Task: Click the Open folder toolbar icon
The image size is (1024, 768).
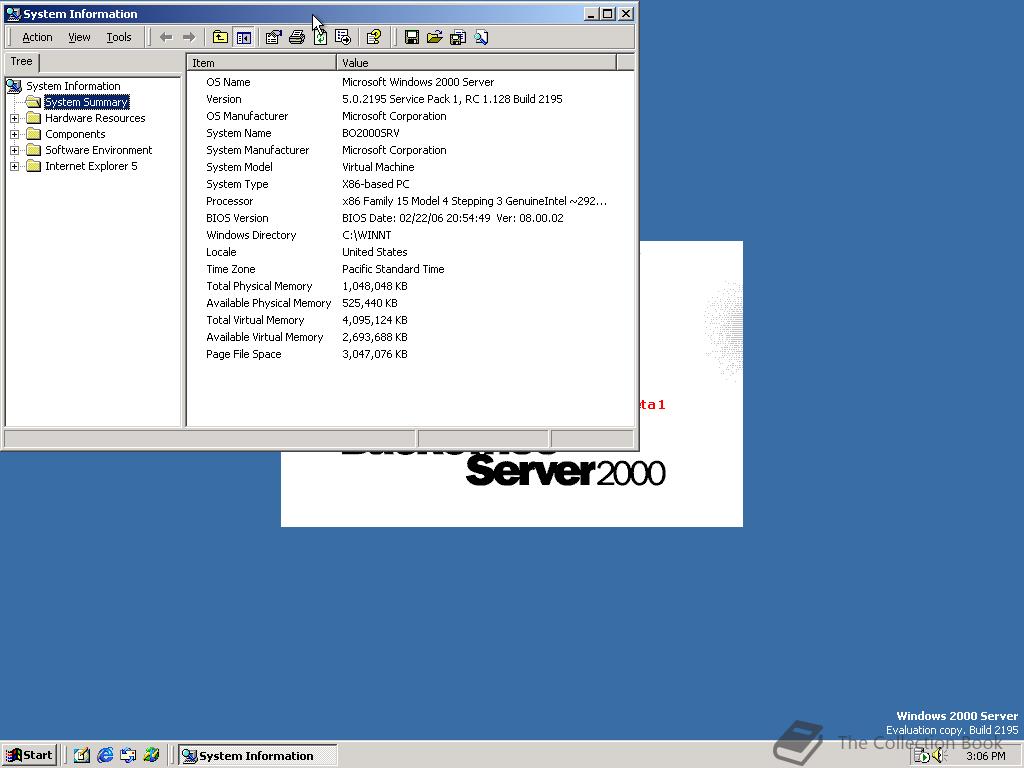Action: click(x=434, y=37)
